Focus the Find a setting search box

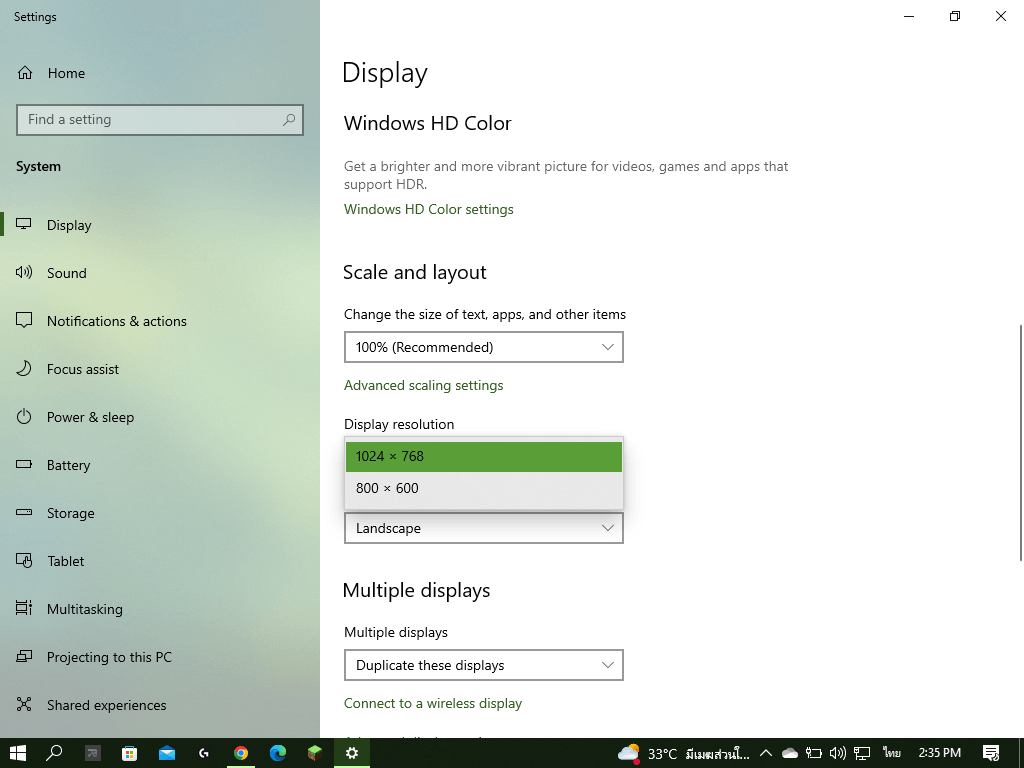tap(159, 120)
